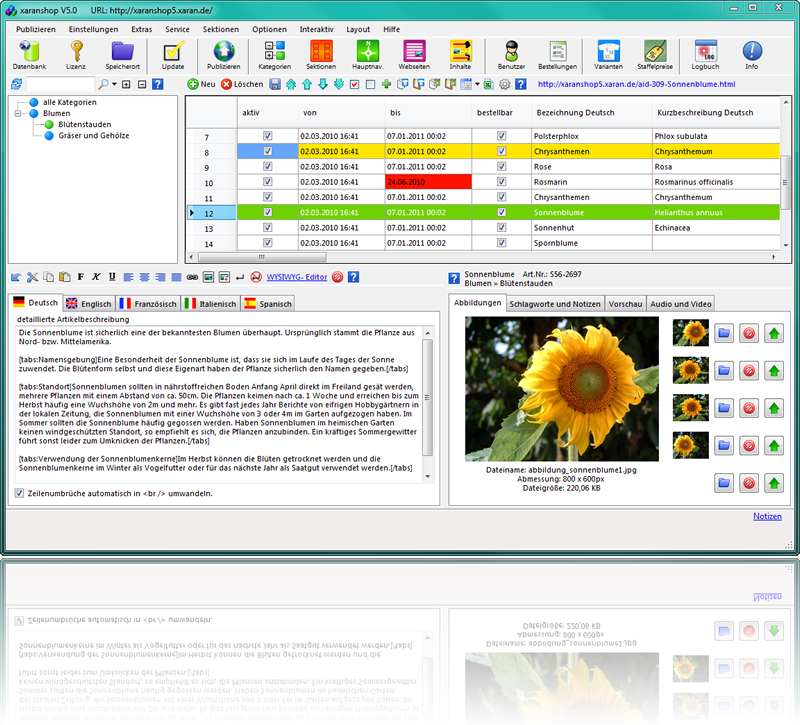Toggle the bestellbar checkbox for Rosmarin

tap(502, 182)
